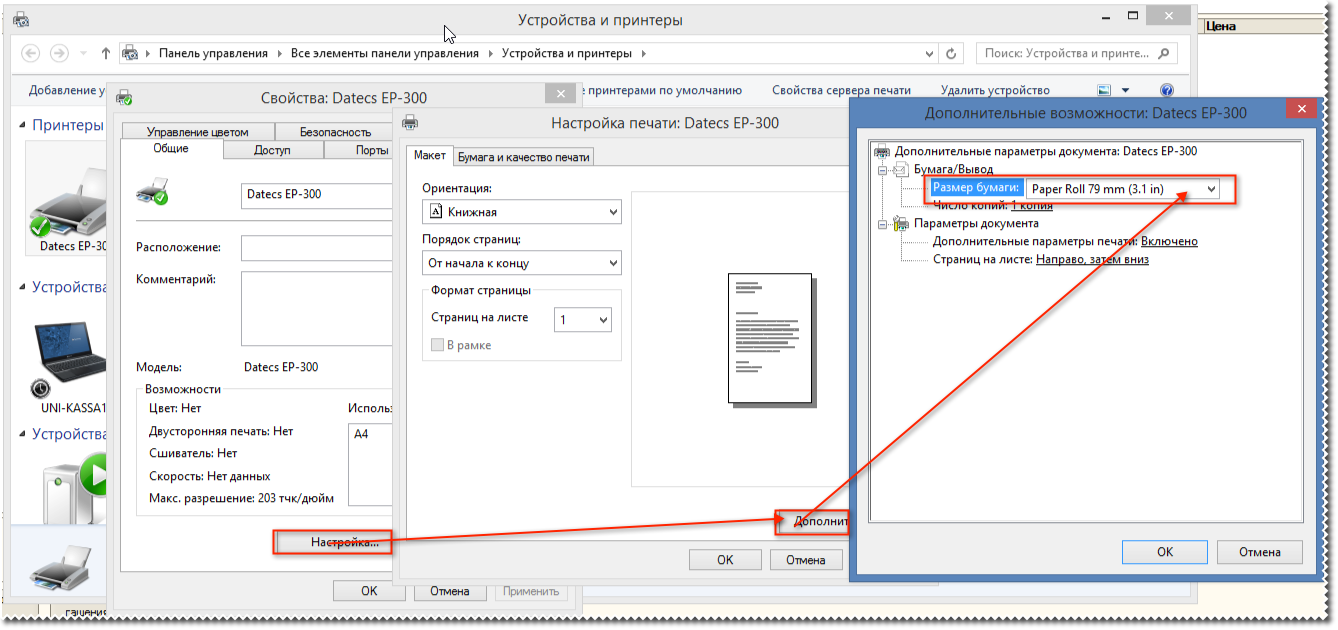This screenshot has height=630, width=1338.
Task: Click OK in Дополнительные возможности dialog
Action: click(1165, 552)
